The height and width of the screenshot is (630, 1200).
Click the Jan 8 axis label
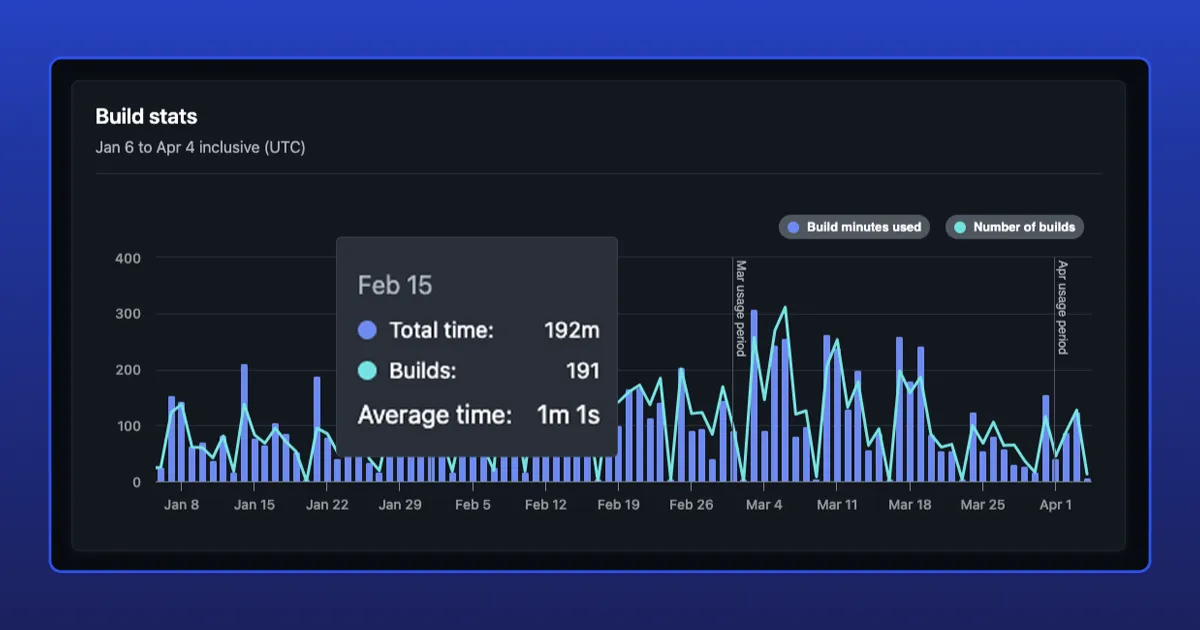(181, 504)
